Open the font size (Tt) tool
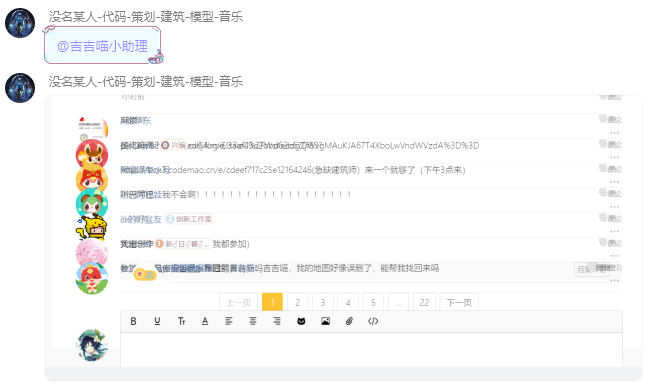Screen dimensions: 657x392 pyautogui.click(x=181, y=321)
